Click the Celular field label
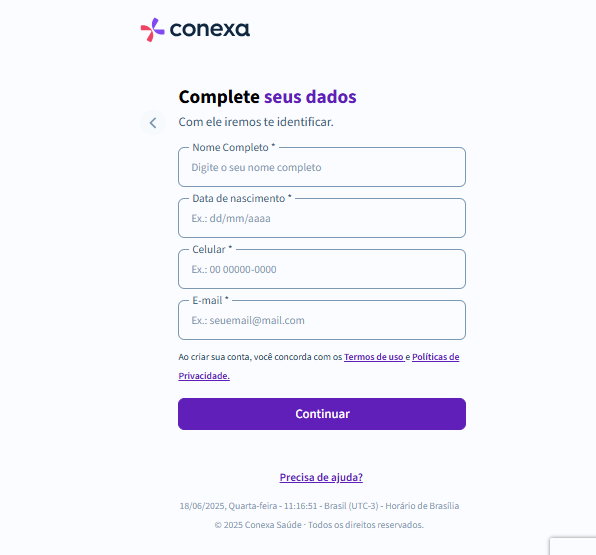Image resolution: width=596 pixels, height=555 pixels. point(212,249)
